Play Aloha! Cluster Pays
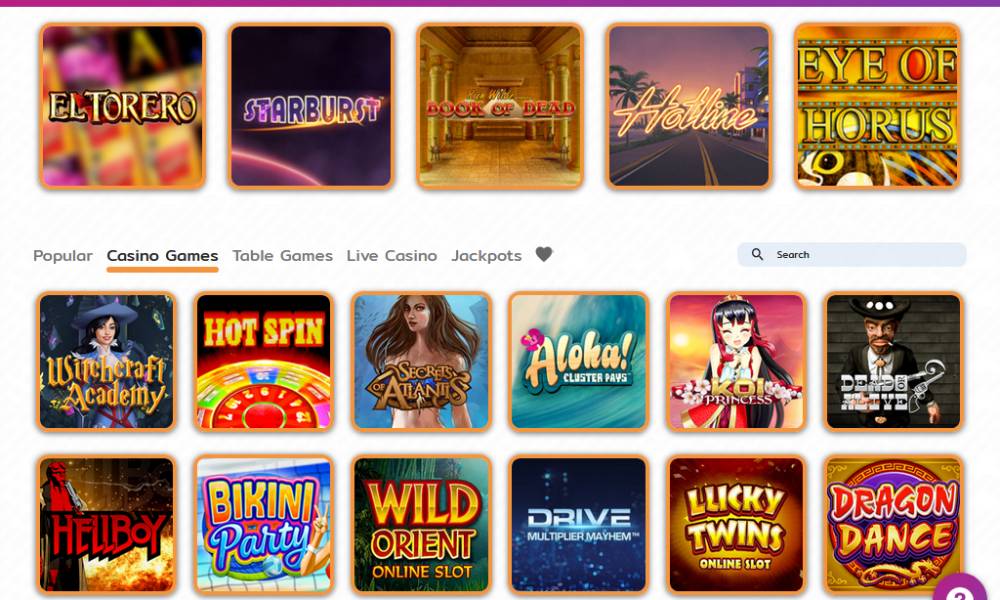The width and height of the screenshot is (1000, 600). coord(578,362)
